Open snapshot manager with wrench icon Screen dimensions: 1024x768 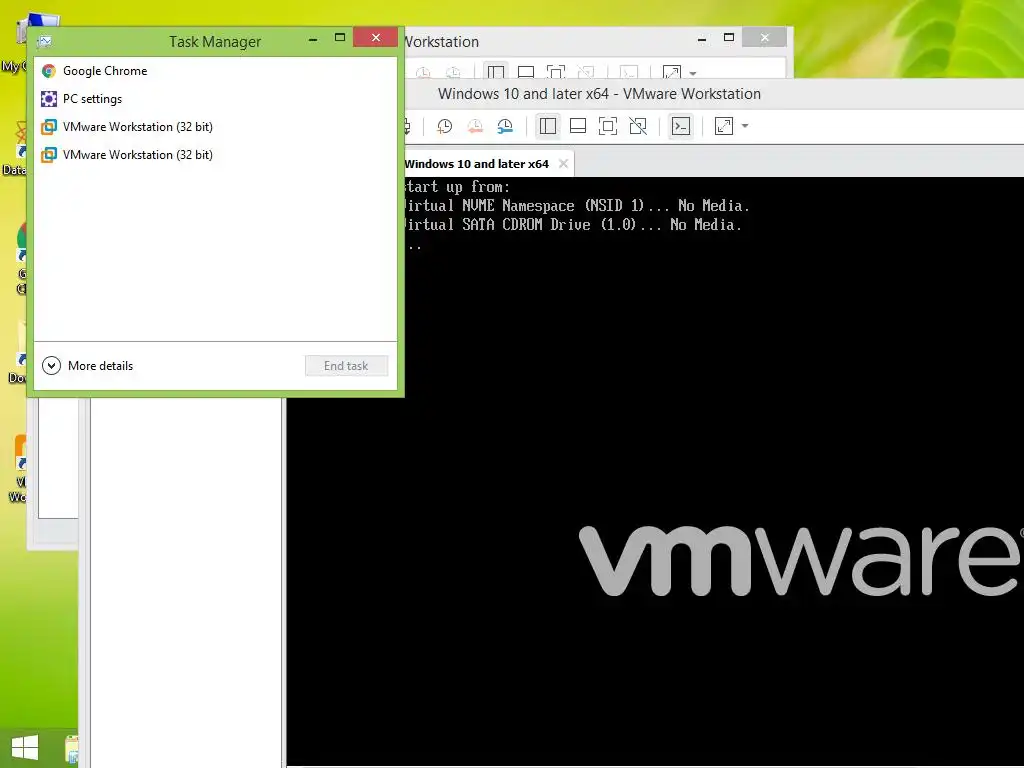(x=505, y=126)
